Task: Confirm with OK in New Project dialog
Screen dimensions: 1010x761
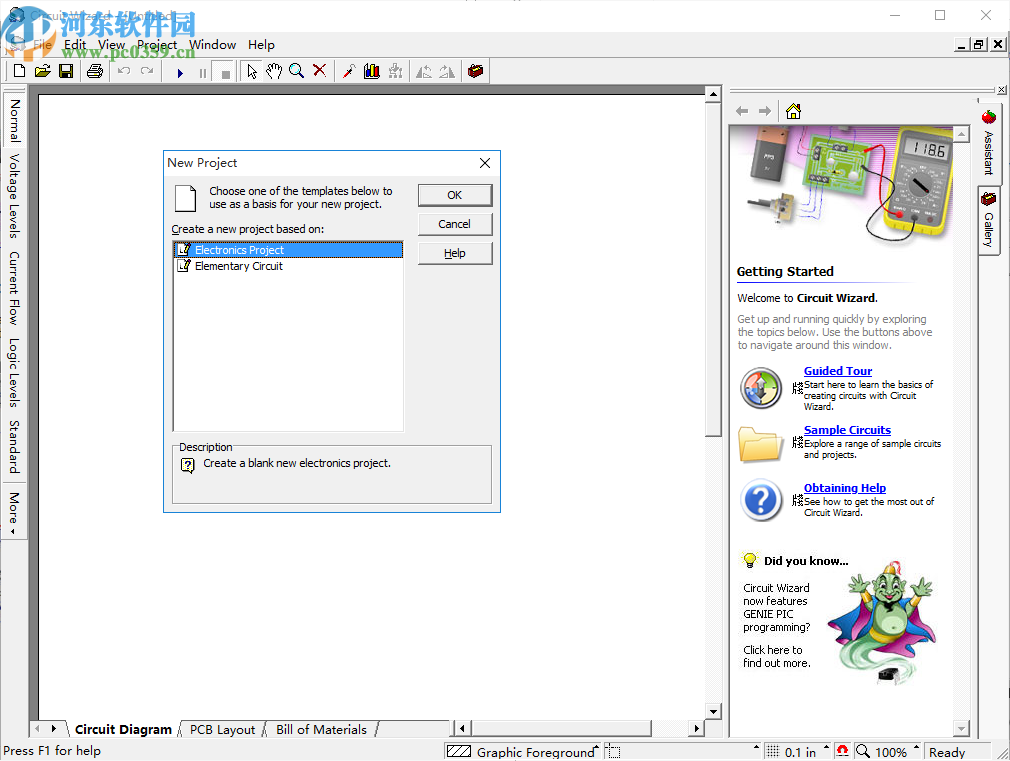Action: [455, 195]
